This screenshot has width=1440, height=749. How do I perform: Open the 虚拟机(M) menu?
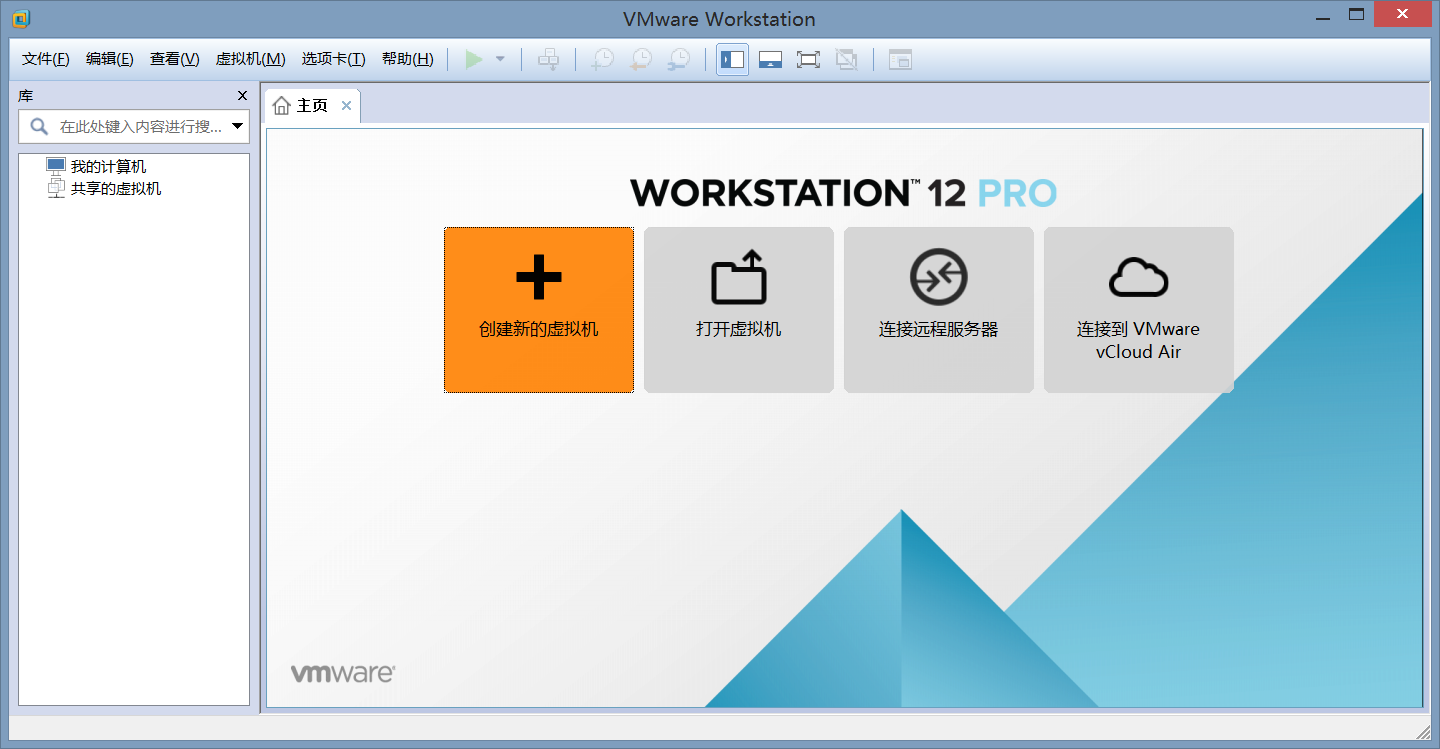pyautogui.click(x=251, y=59)
